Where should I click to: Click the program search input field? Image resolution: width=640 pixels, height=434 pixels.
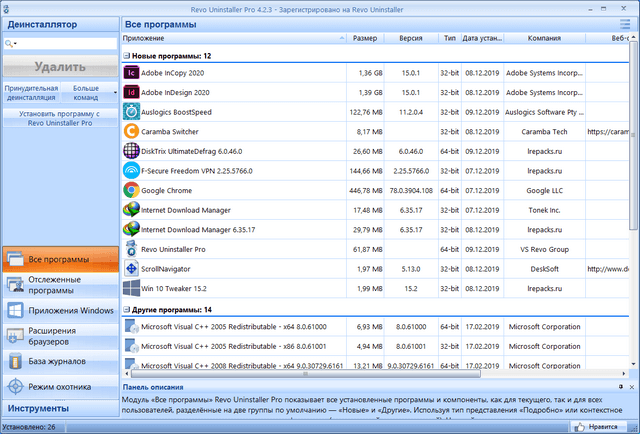point(65,44)
